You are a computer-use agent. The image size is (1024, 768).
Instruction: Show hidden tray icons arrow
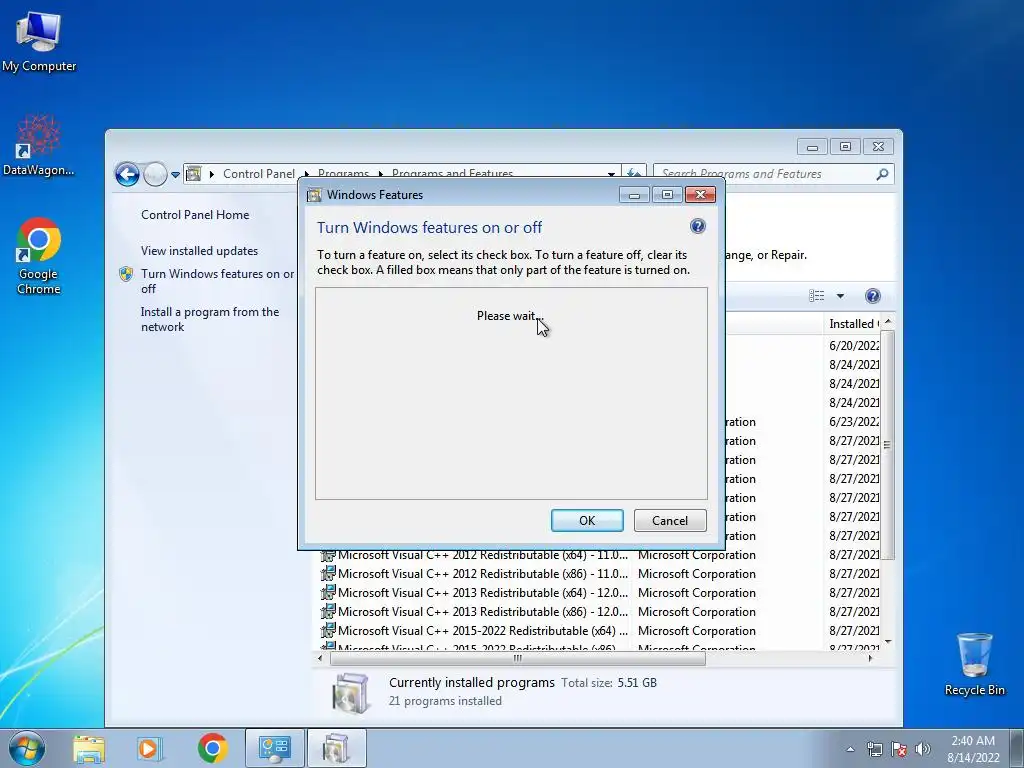(x=850, y=749)
